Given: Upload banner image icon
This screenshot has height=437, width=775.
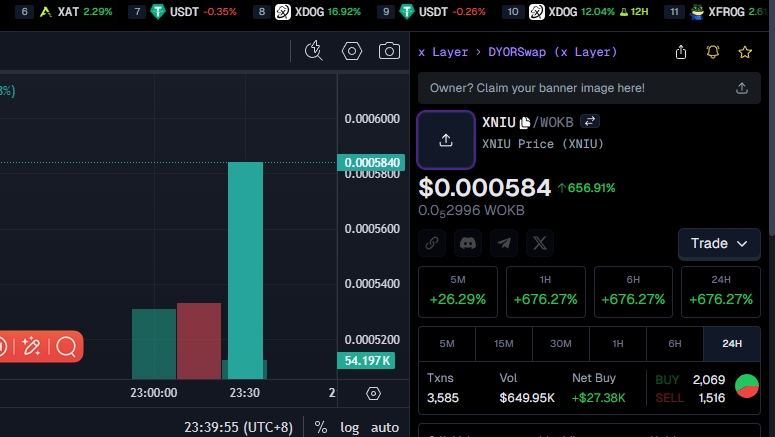Looking at the screenshot, I should 742,88.
